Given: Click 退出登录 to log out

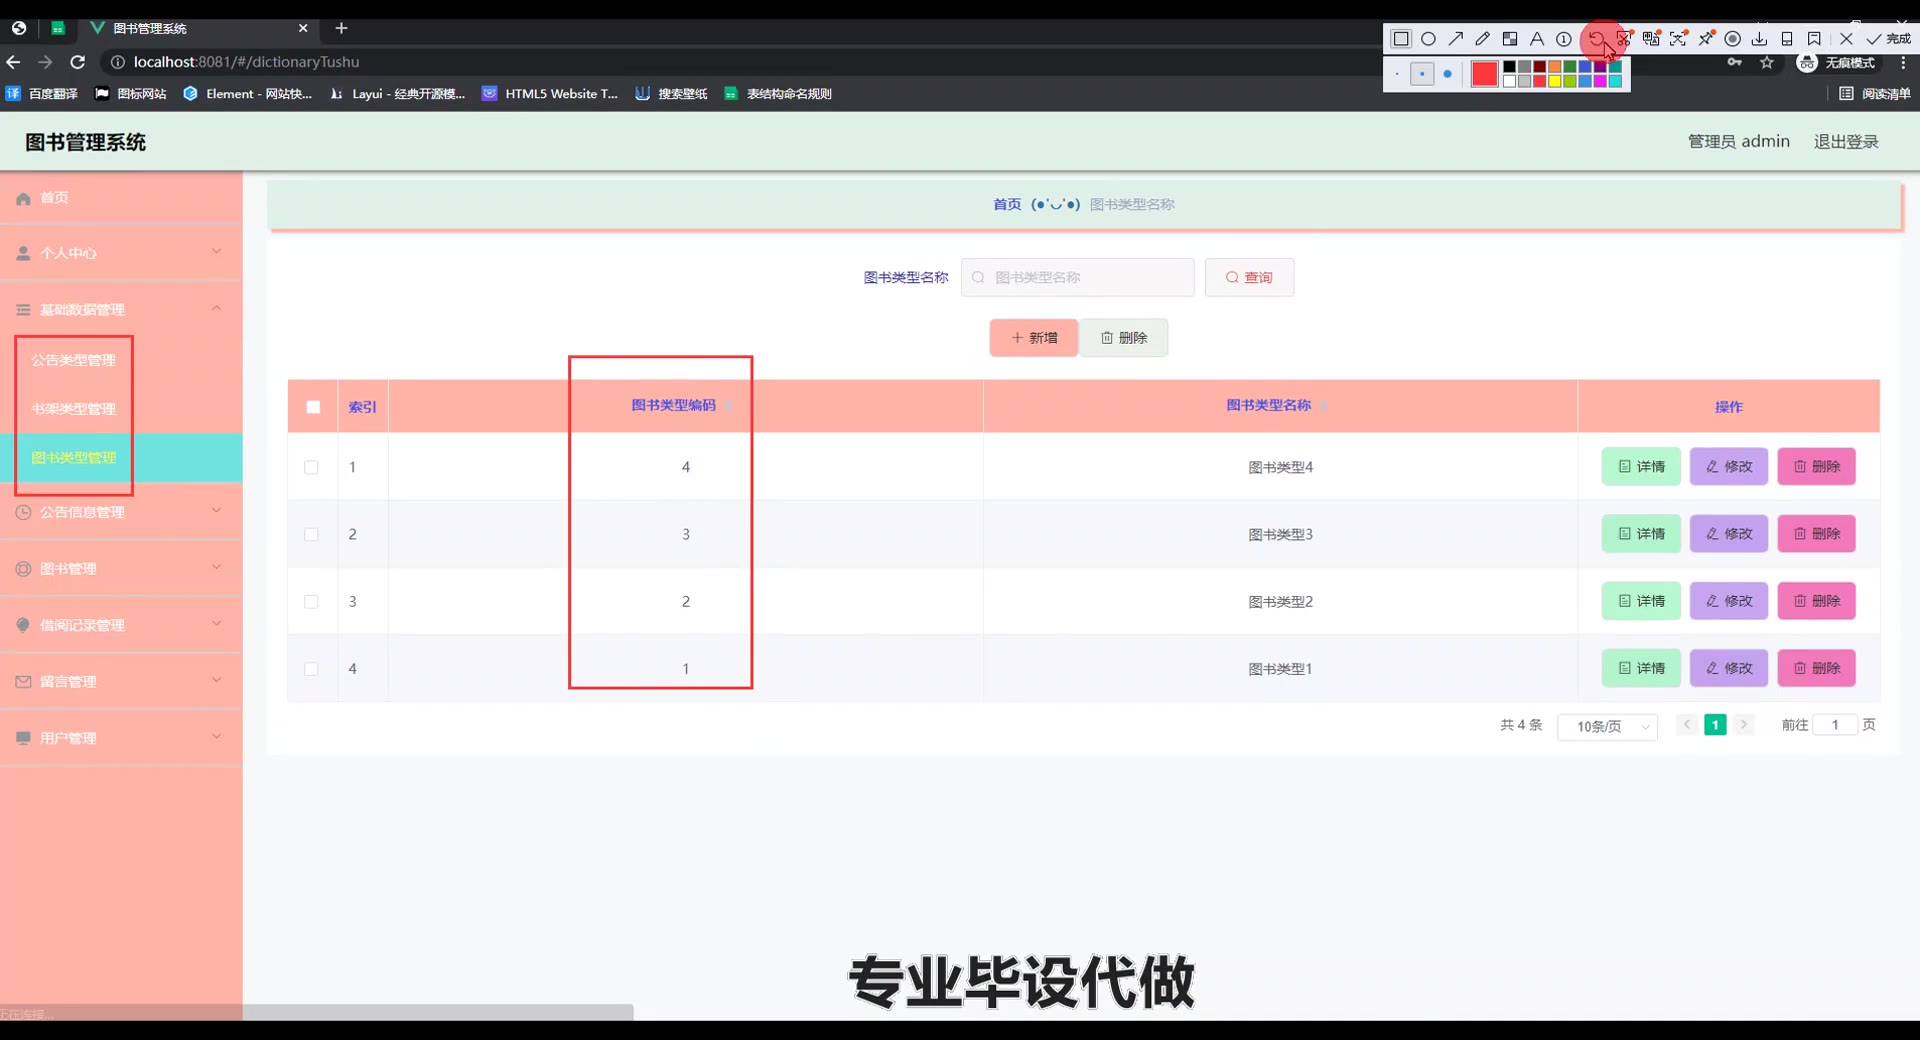Looking at the screenshot, I should (1846, 142).
